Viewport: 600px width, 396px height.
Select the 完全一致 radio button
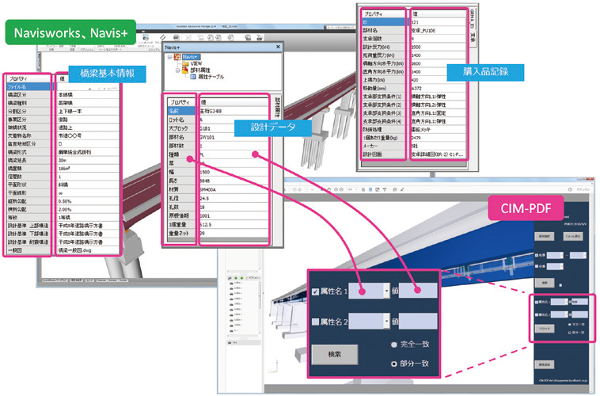coord(394,345)
